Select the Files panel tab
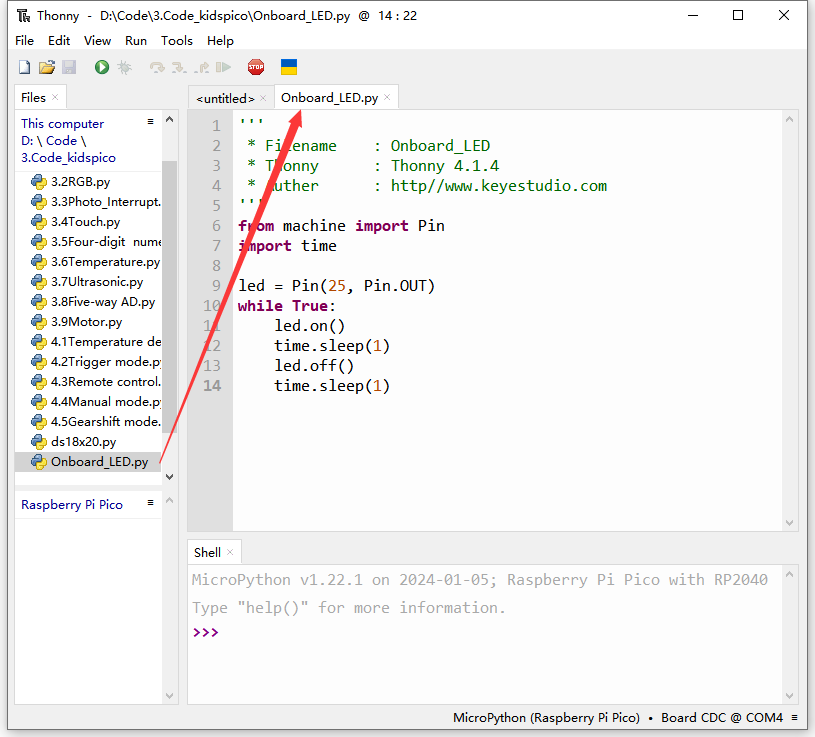This screenshot has height=737, width=815. (33, 97)
